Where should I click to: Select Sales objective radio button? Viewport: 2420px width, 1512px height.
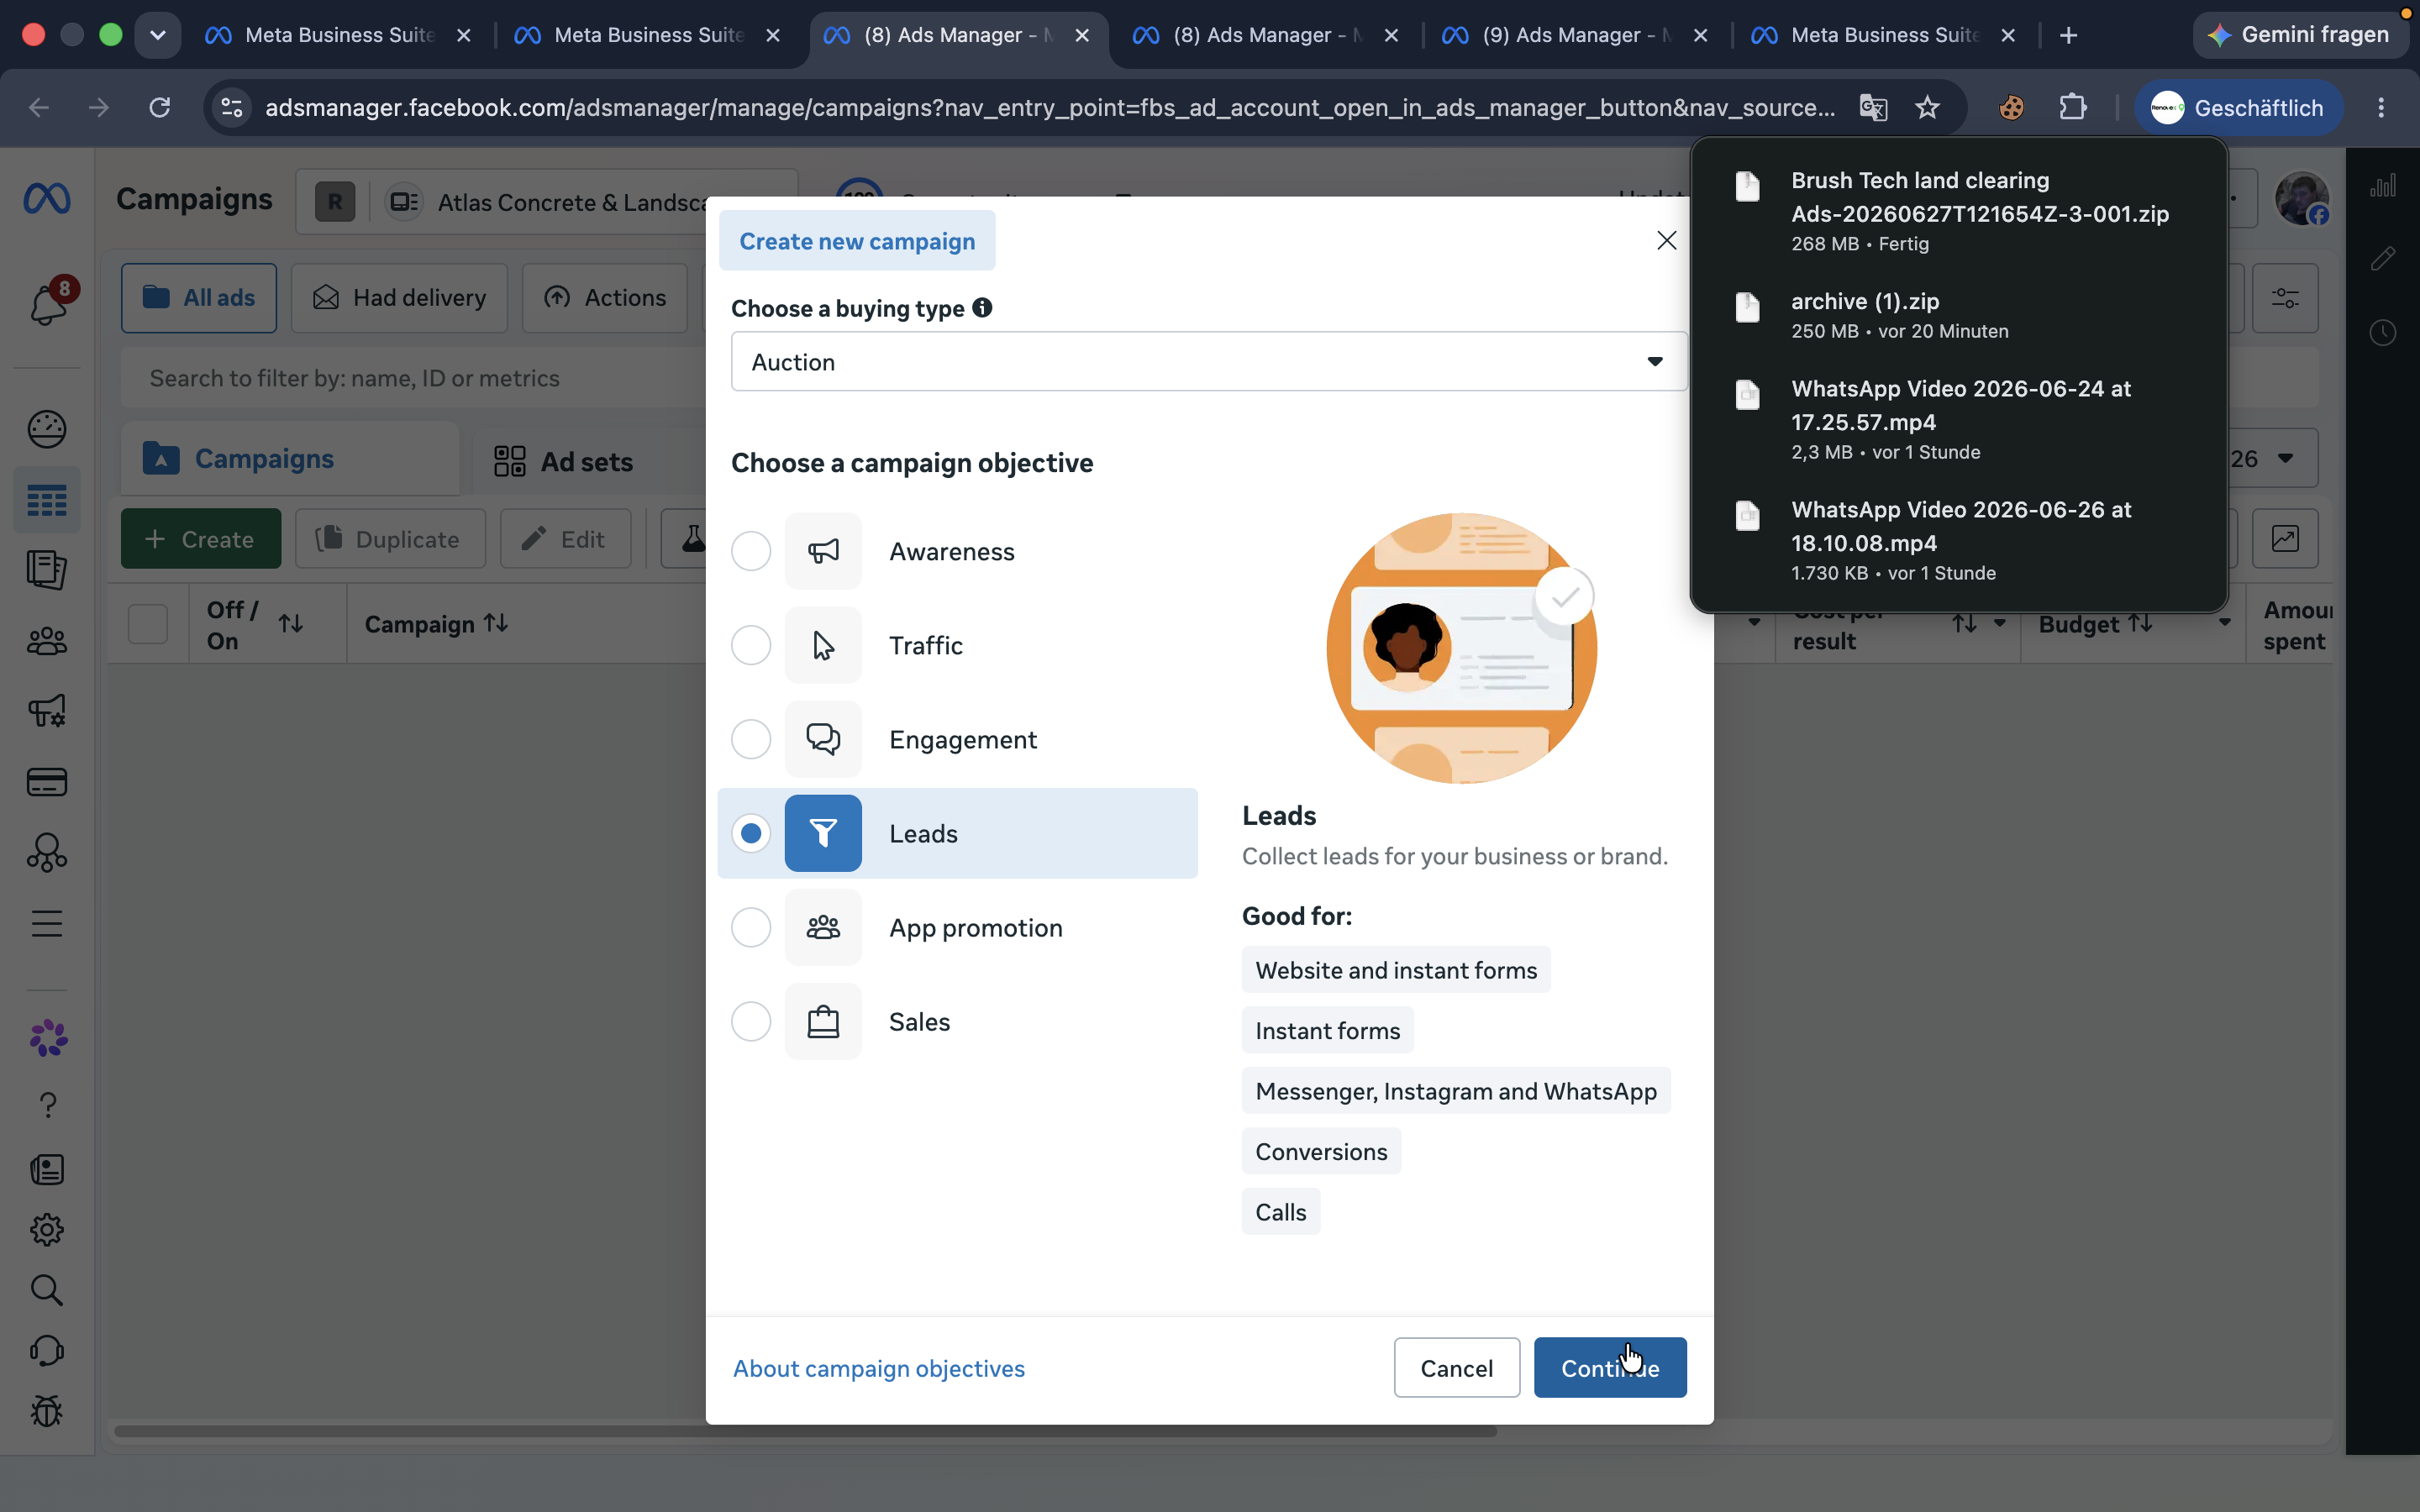pyautogui.click(x=751, y=1021)
